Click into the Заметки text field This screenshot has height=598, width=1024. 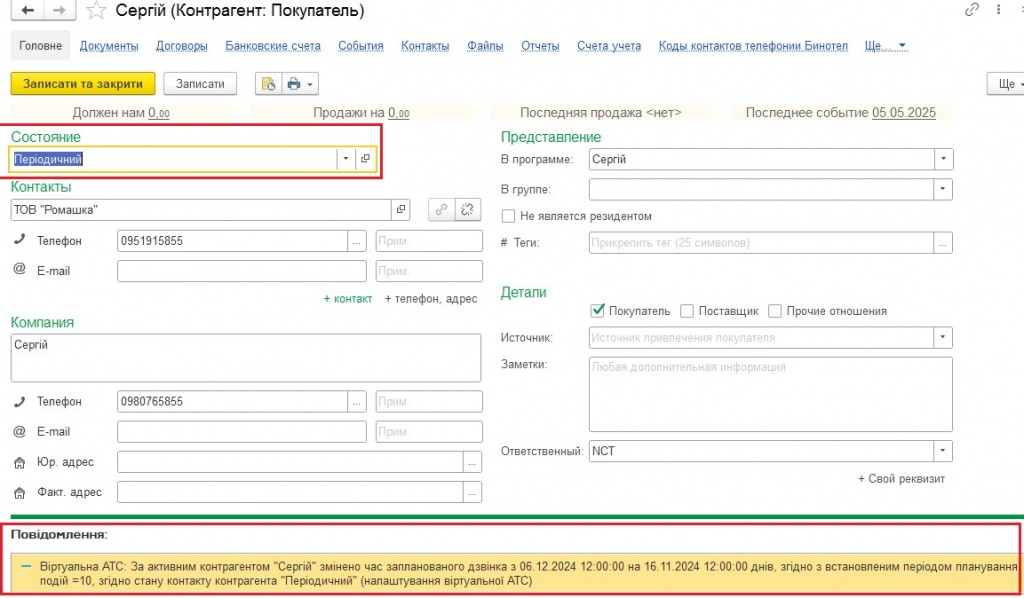pyautogui.click(x=770, y=394)
